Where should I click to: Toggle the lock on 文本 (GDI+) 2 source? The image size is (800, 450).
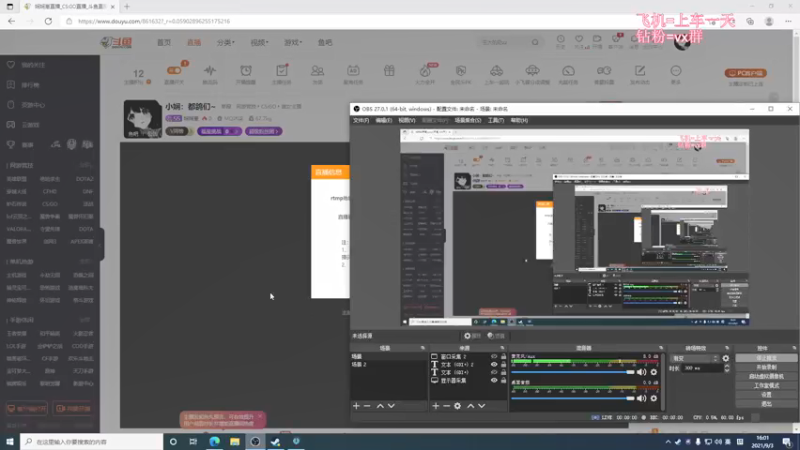[503, 364]
